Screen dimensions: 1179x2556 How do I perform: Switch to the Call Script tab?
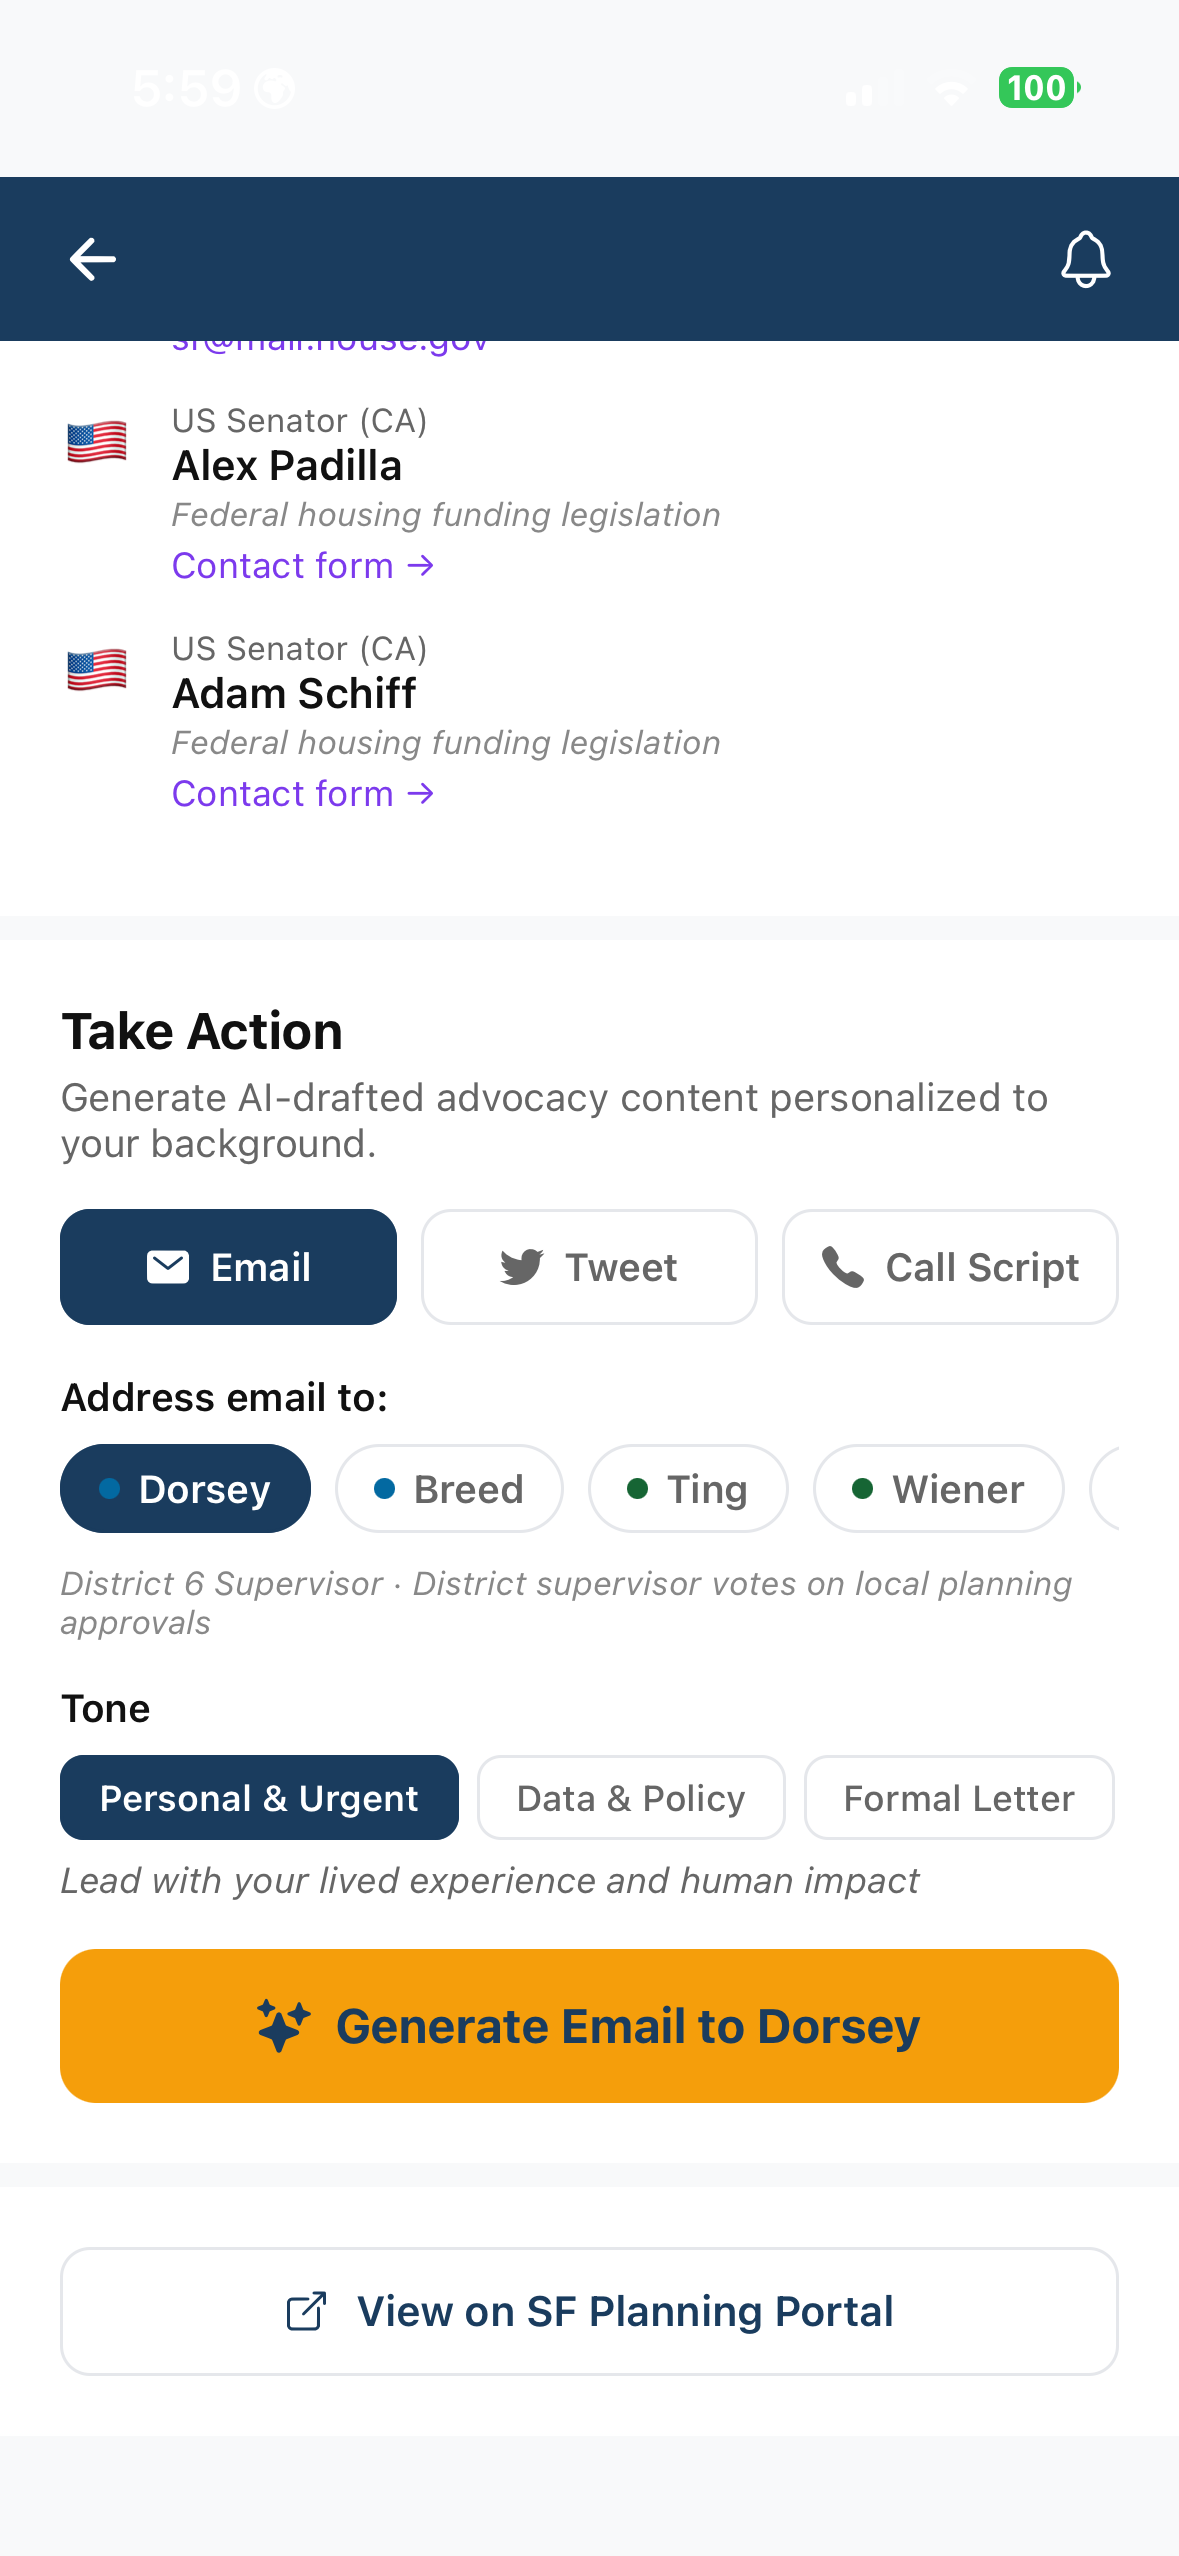(x=950, y=1267)
